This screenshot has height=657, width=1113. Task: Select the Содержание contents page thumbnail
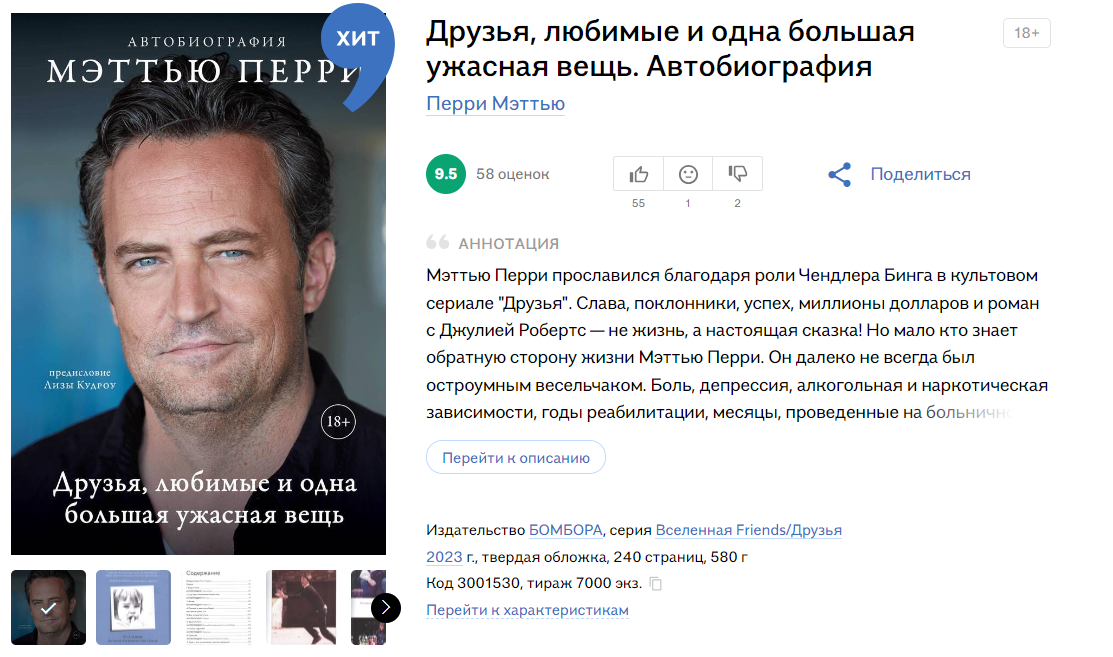click(219, 607)
